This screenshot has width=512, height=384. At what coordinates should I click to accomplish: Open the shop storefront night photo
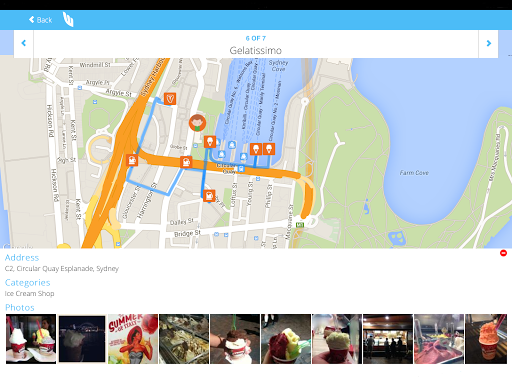[x=388, y=339]
